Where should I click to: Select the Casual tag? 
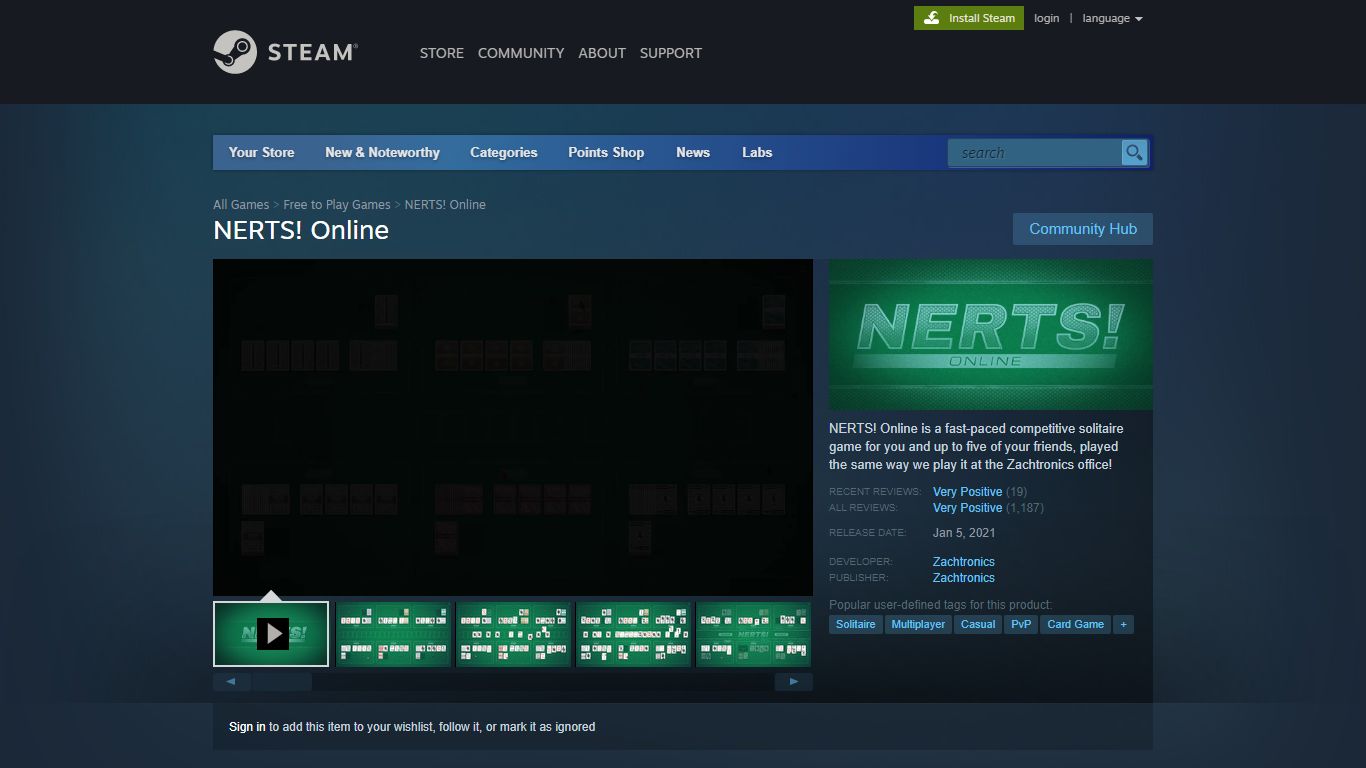coord(978,624)
